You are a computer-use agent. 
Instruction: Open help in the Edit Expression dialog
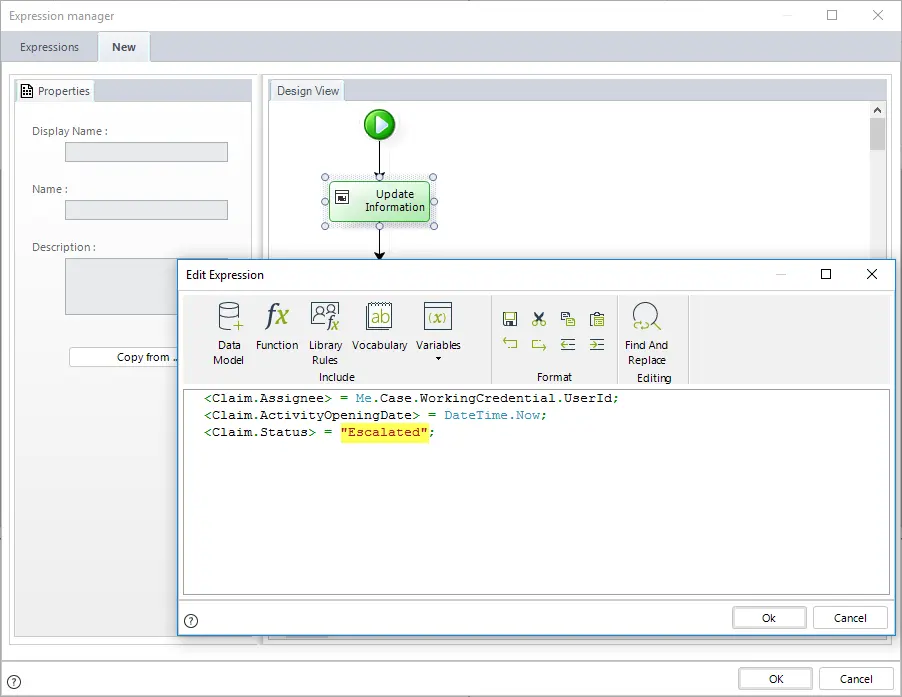191,621
